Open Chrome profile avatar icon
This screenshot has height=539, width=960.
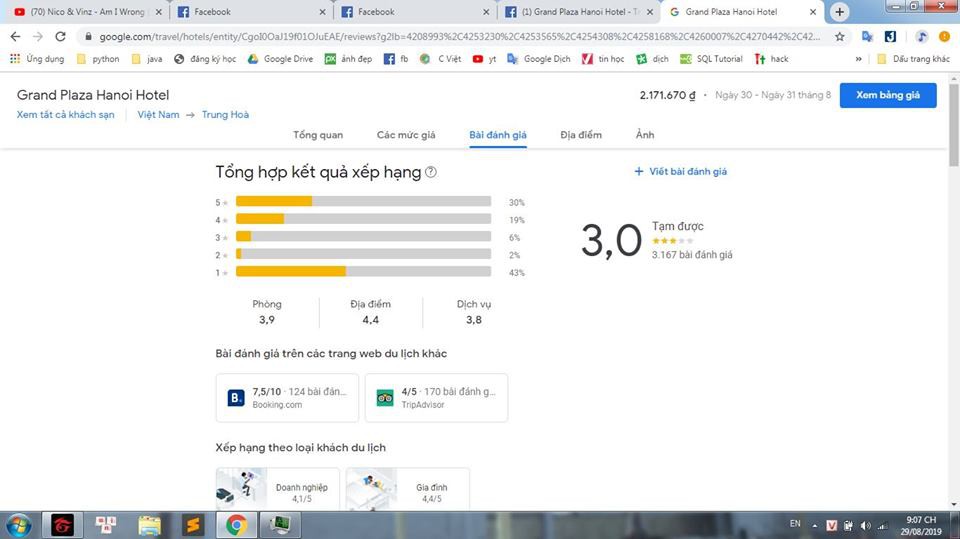click(944, 37)
